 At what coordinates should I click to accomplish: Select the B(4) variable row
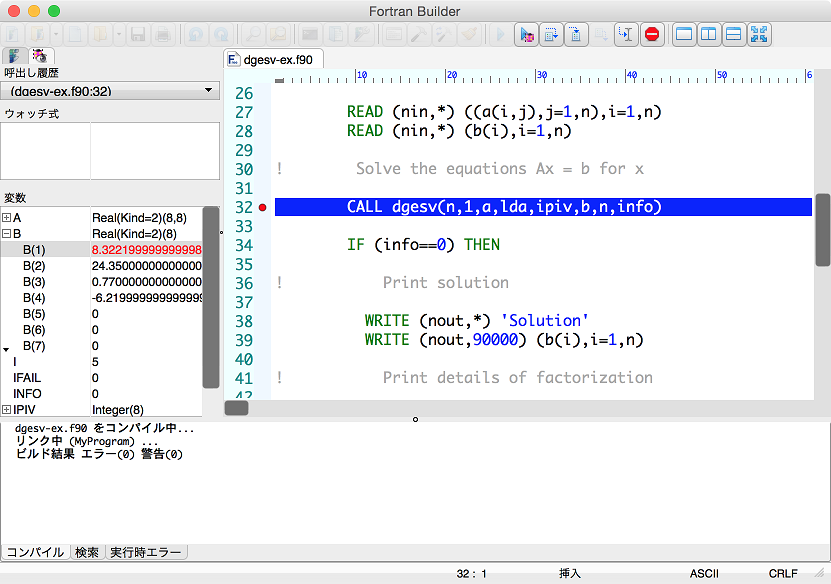(x=102, y=298)
